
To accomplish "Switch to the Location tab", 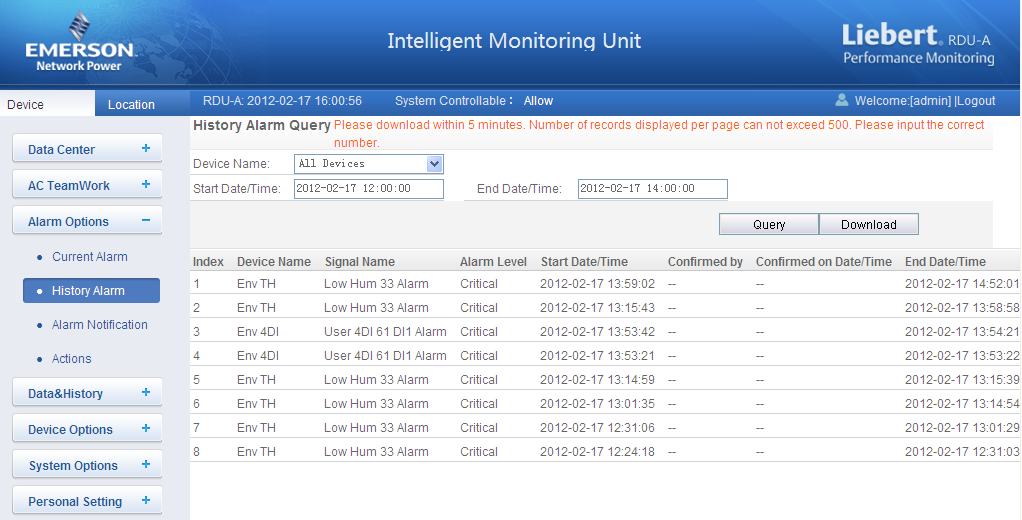I will [x=131, y=104].
